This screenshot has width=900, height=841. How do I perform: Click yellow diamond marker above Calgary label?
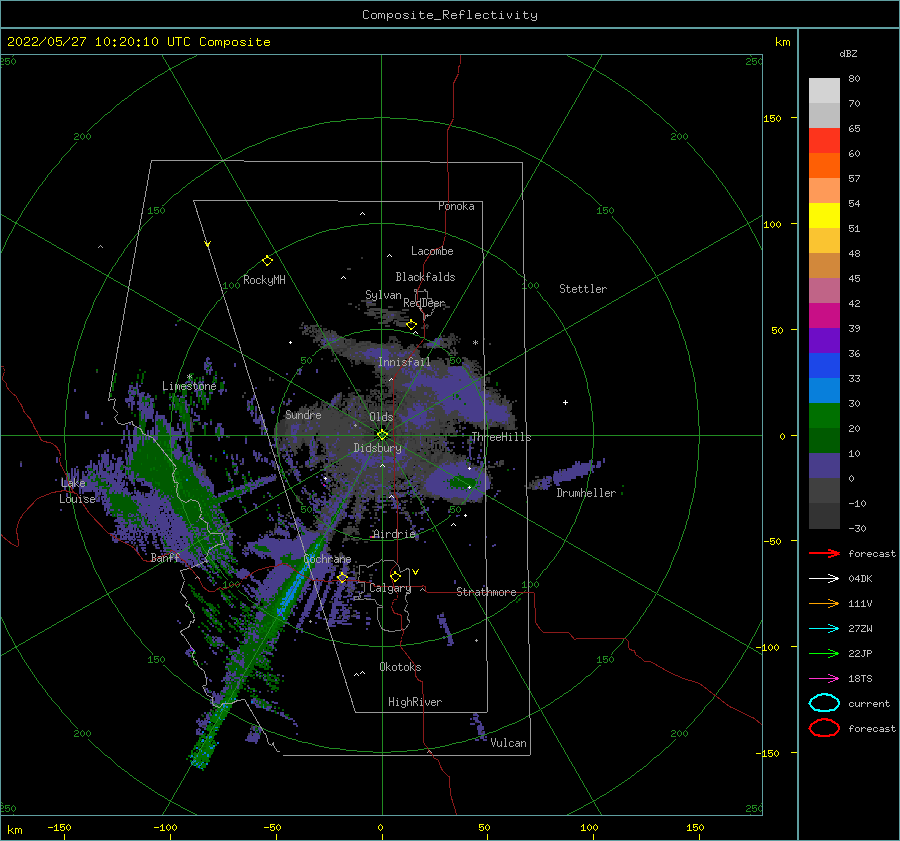395,576
